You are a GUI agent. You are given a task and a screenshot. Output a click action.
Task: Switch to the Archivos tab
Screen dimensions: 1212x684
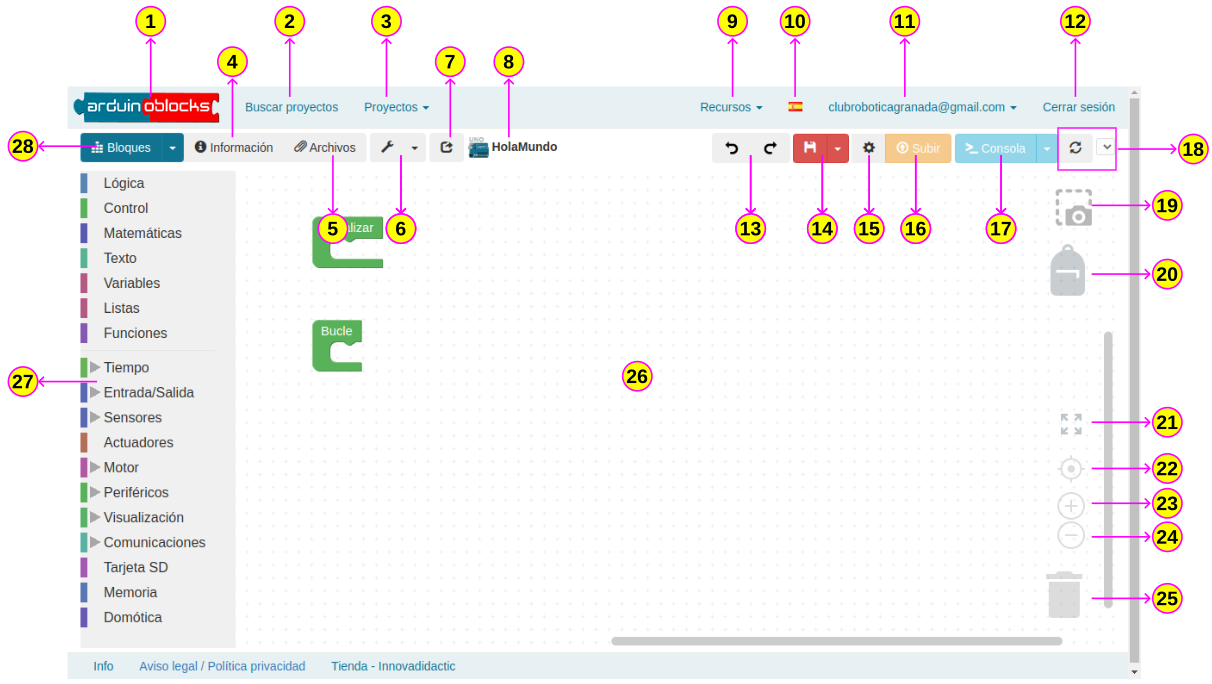tap(325, 148)
